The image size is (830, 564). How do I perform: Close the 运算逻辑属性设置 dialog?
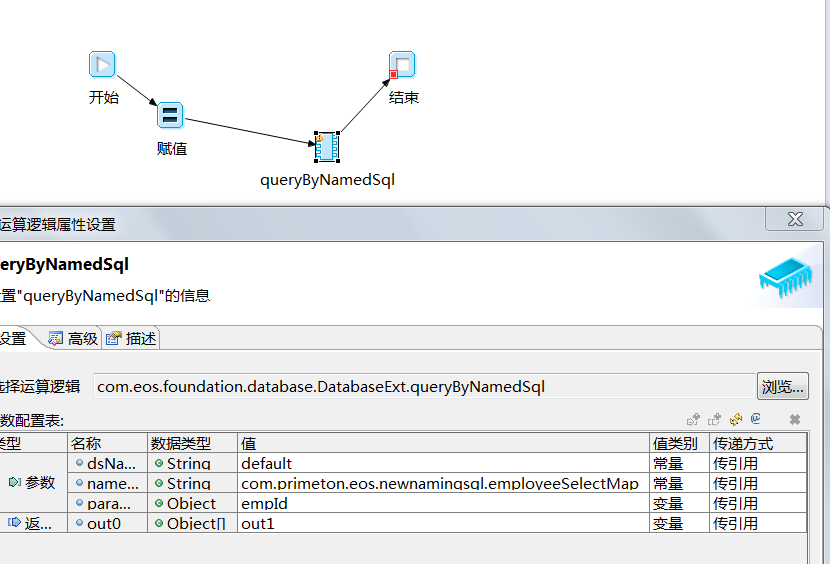(x=795, y=219)
